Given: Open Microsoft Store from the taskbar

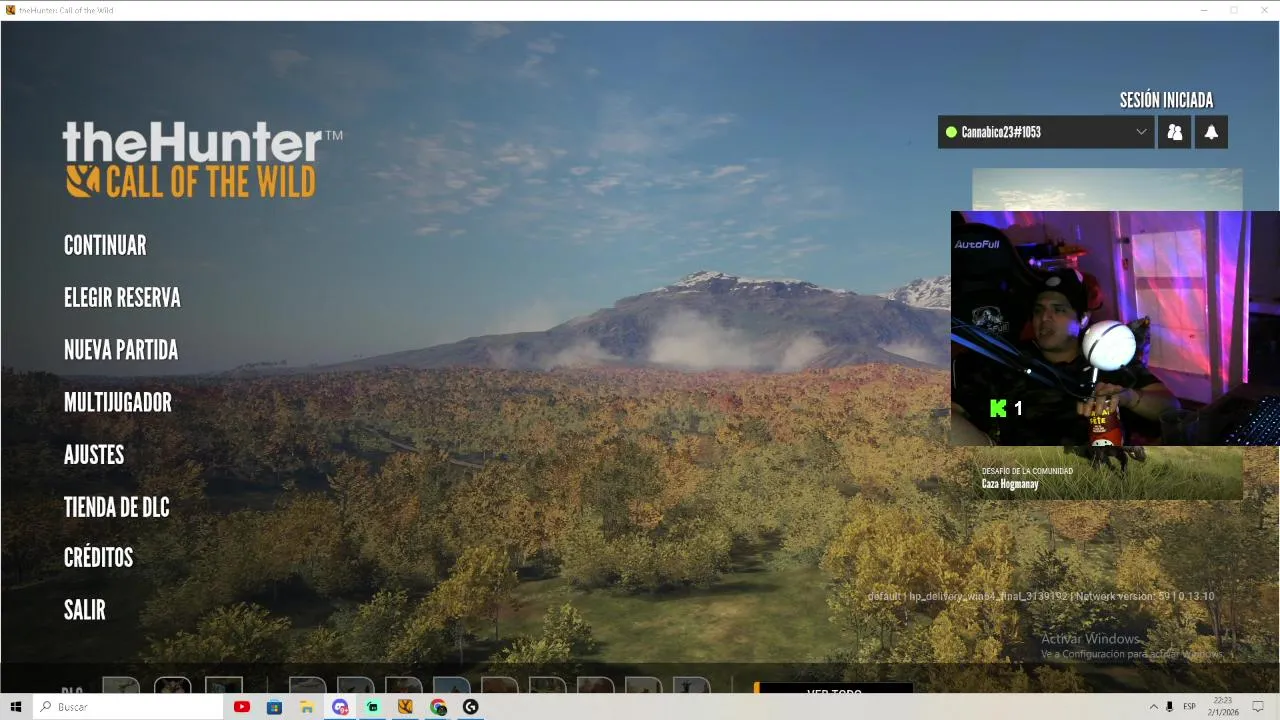Looking at the screenshot, I should tap(274, 707).
